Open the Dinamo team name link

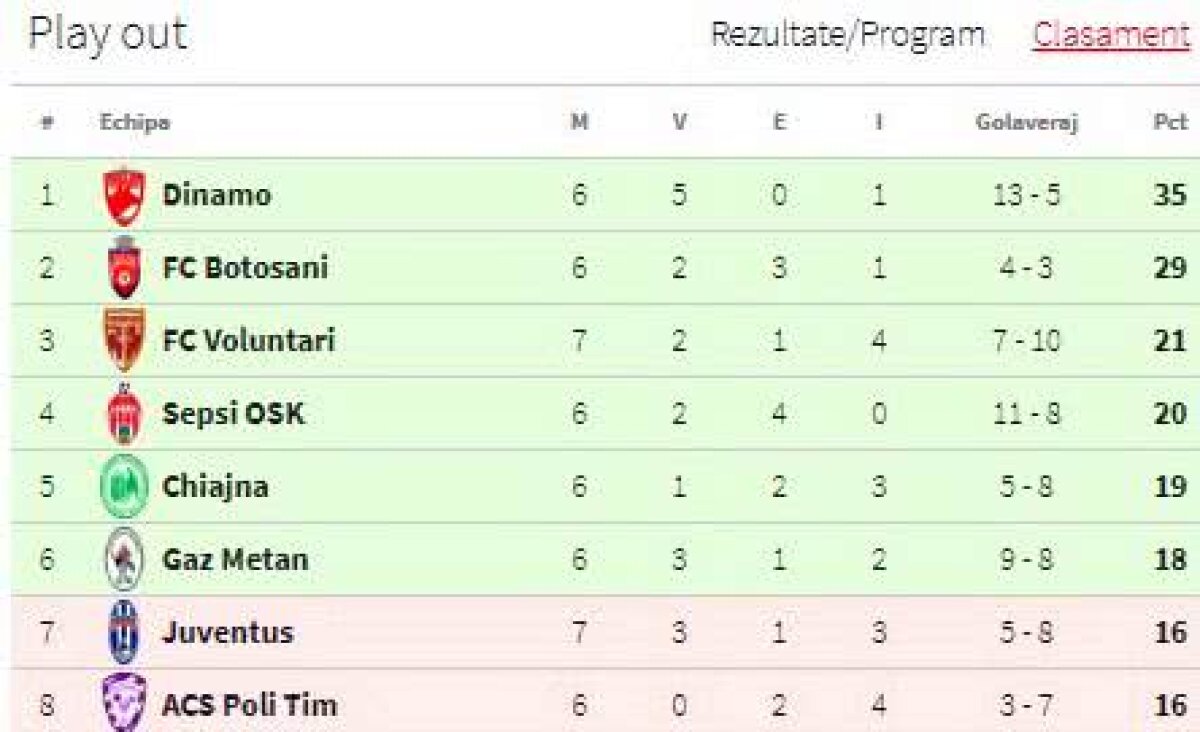click(216, 195)
